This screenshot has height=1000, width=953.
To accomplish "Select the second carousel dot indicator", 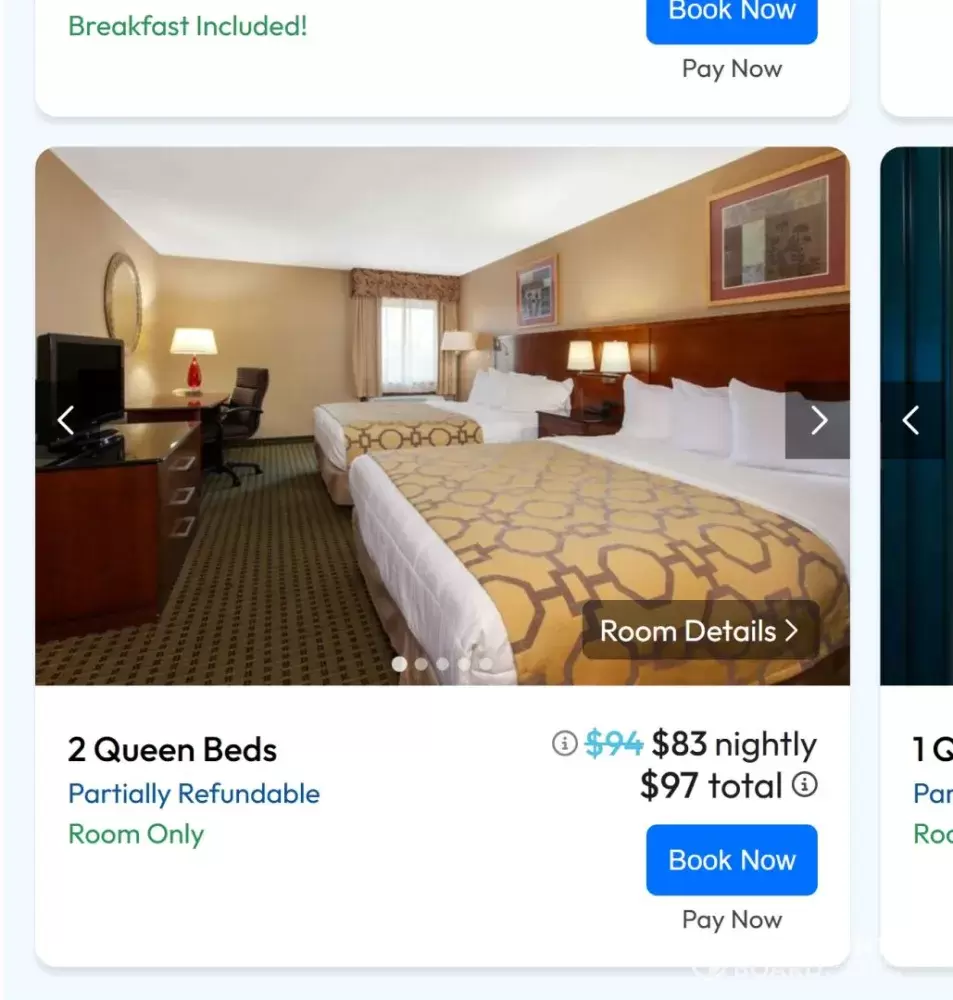I will coord(421,664).
